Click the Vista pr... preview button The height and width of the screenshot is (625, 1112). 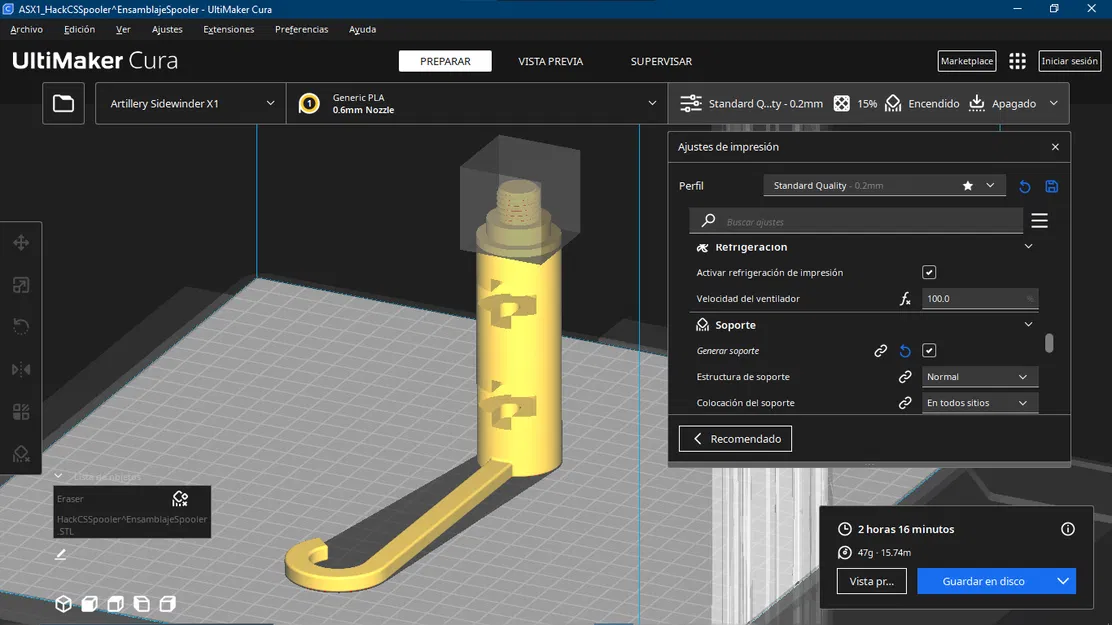872,581
